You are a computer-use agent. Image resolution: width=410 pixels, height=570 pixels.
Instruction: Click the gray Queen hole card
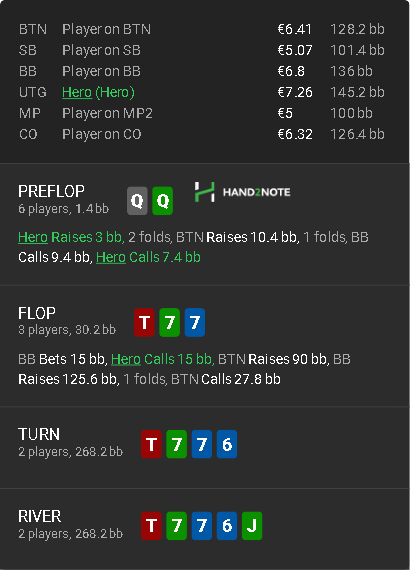coord(137,201)
